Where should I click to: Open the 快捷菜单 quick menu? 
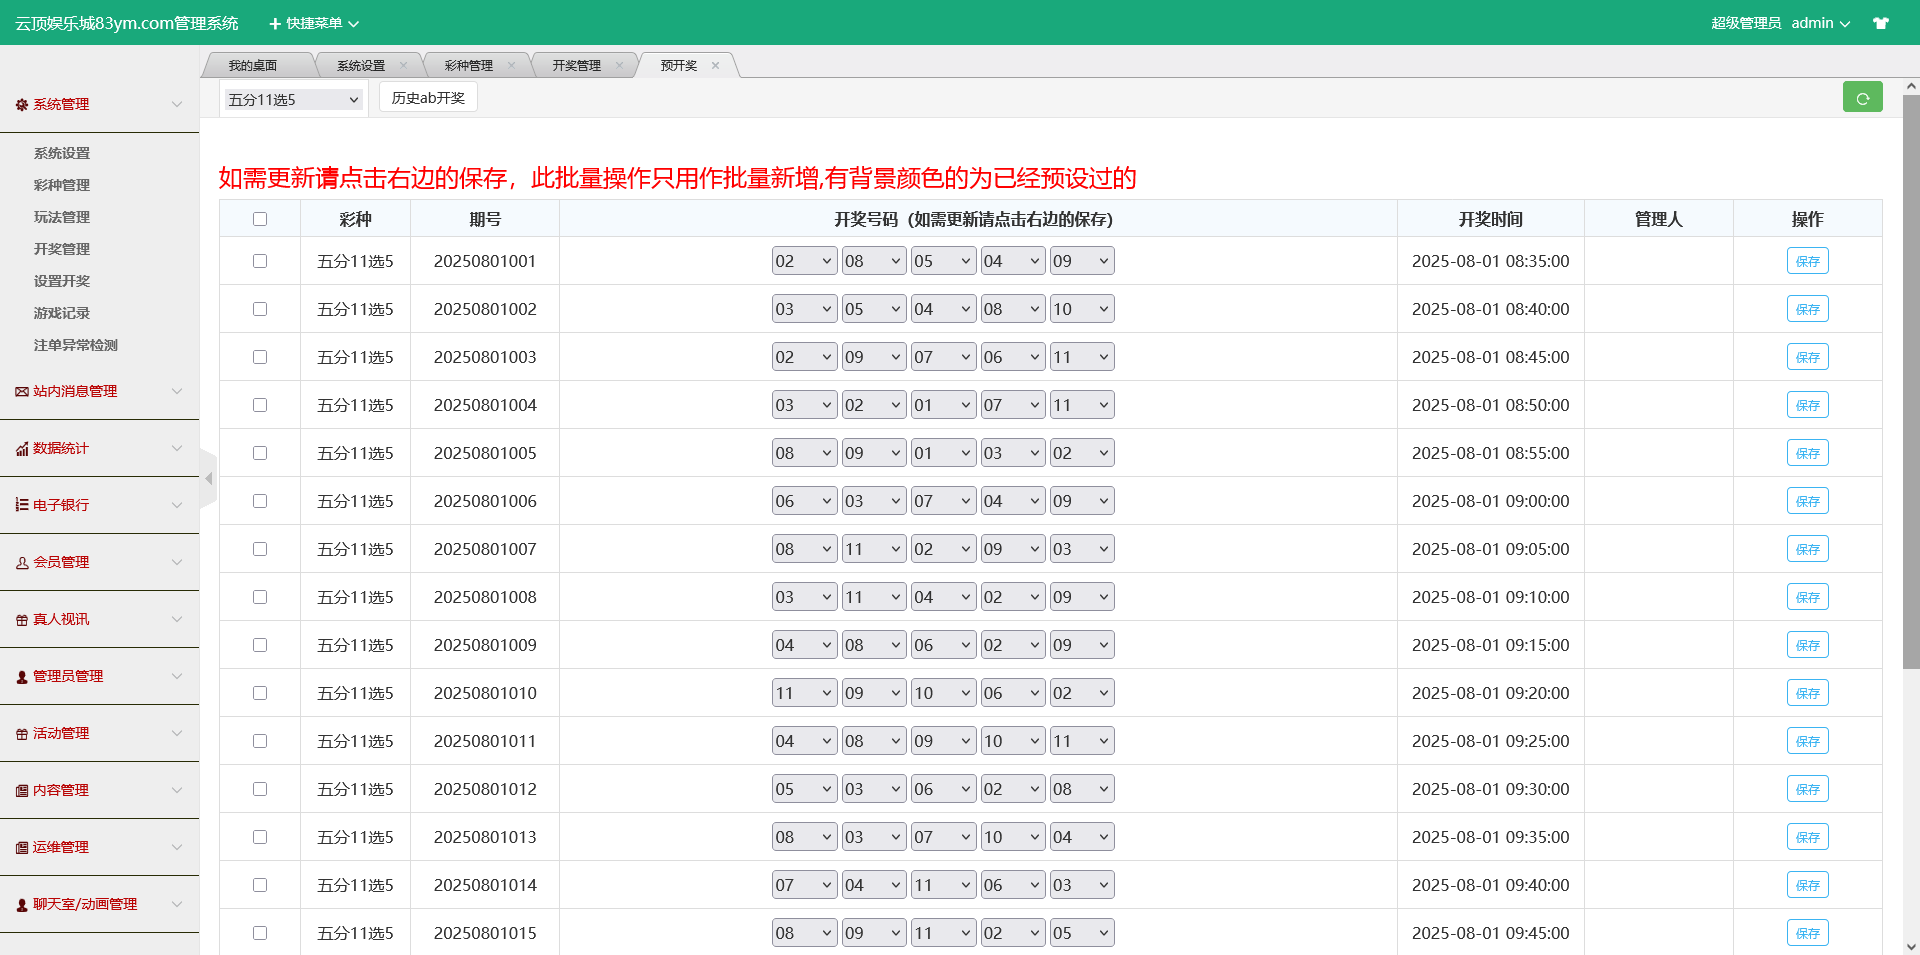click(x=314, y=23)
